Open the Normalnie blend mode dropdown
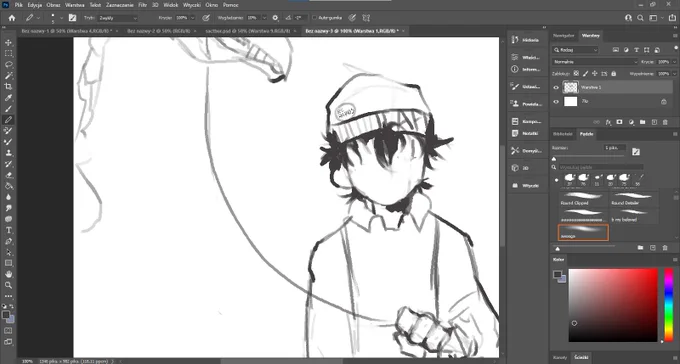Image resolution: width=680 pixels, height=364 pixels. [x=595, y=62]
